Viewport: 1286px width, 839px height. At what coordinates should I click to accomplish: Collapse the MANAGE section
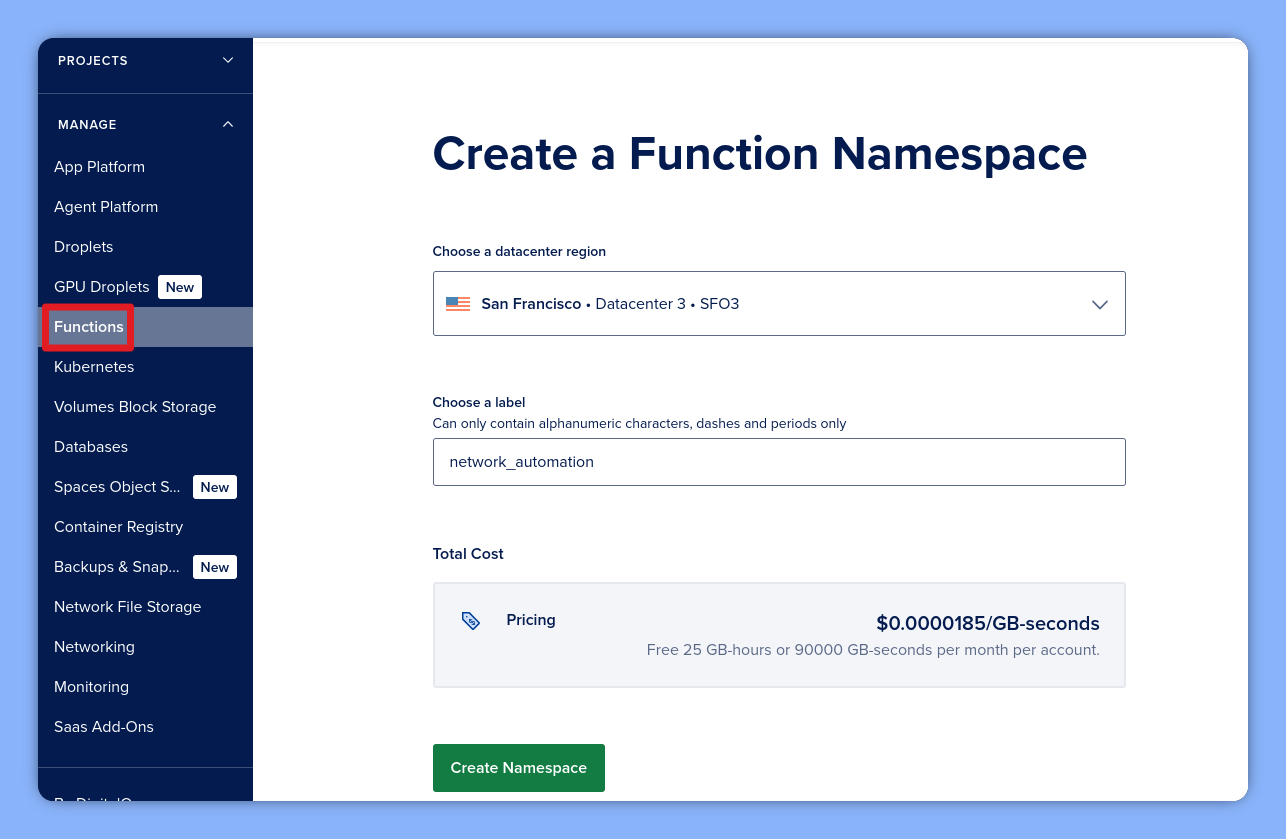pos(227,124)
